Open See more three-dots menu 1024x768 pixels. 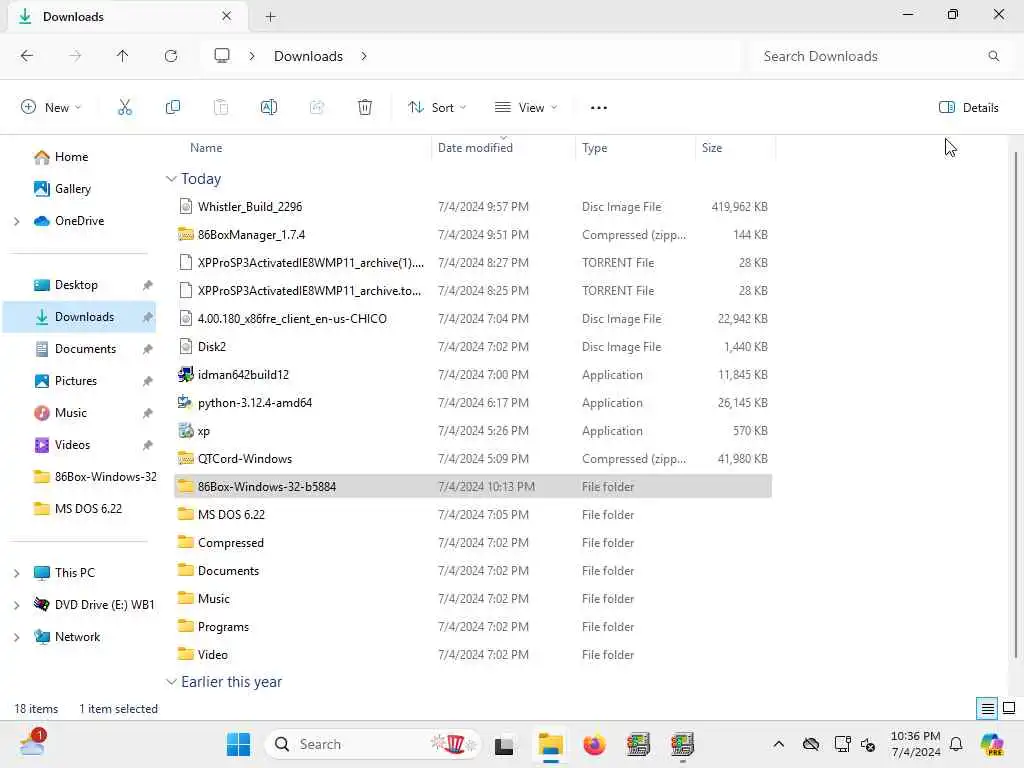pos(598,107)
